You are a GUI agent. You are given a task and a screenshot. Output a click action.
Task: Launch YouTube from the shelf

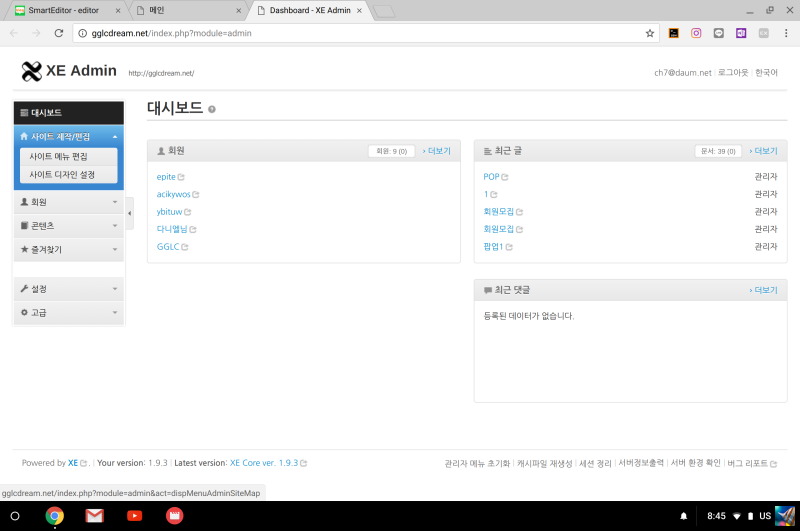pyautogui.click(x=135, y=516)
